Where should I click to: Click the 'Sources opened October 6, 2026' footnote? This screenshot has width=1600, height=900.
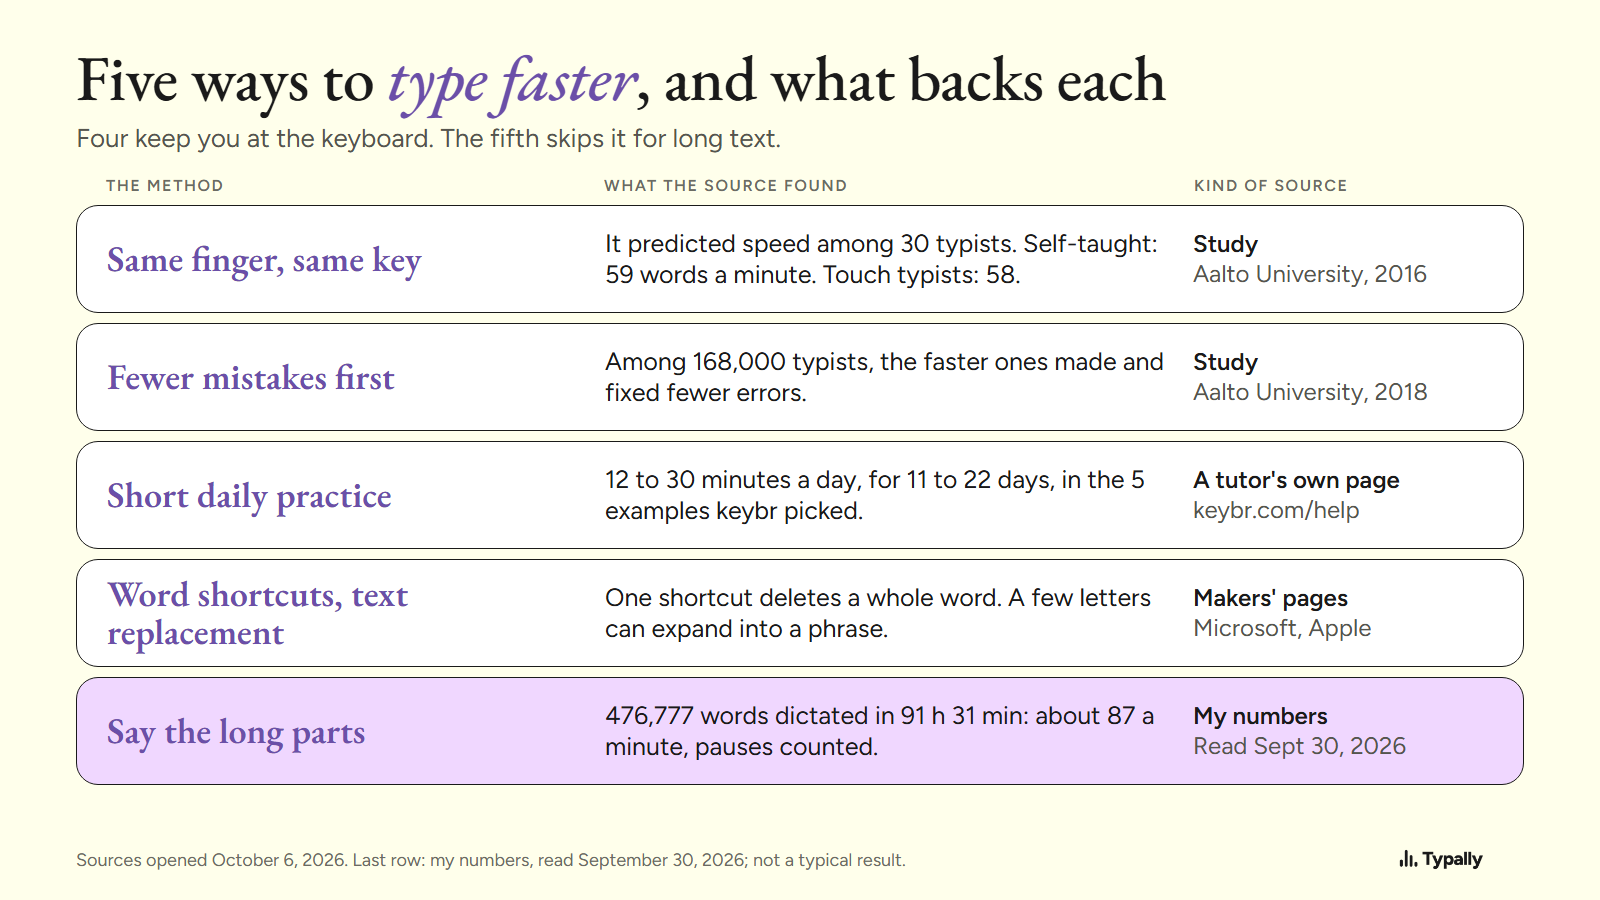pyautogui.click(x=491, y=860)
